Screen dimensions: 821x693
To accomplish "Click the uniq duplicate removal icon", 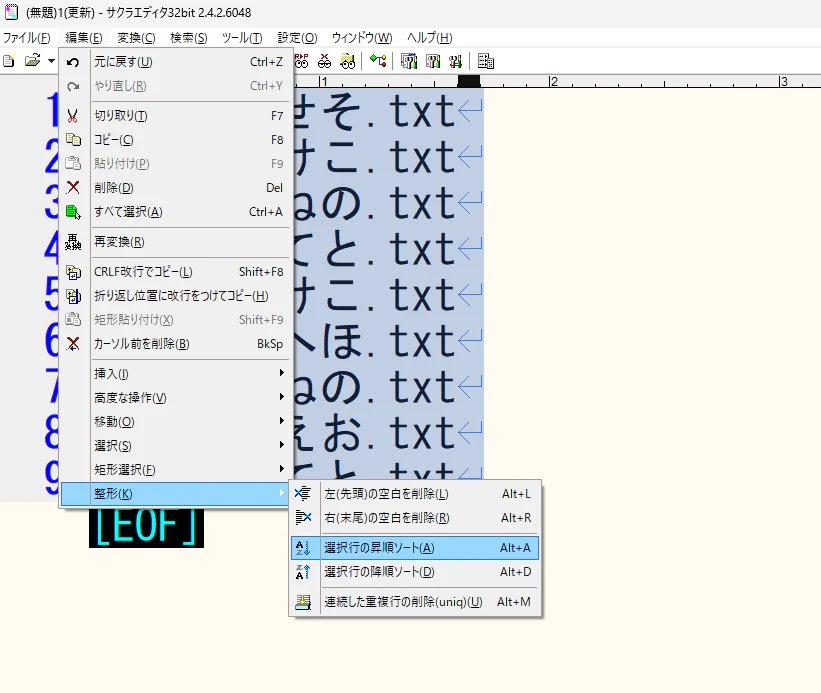I will pos(303,602).
